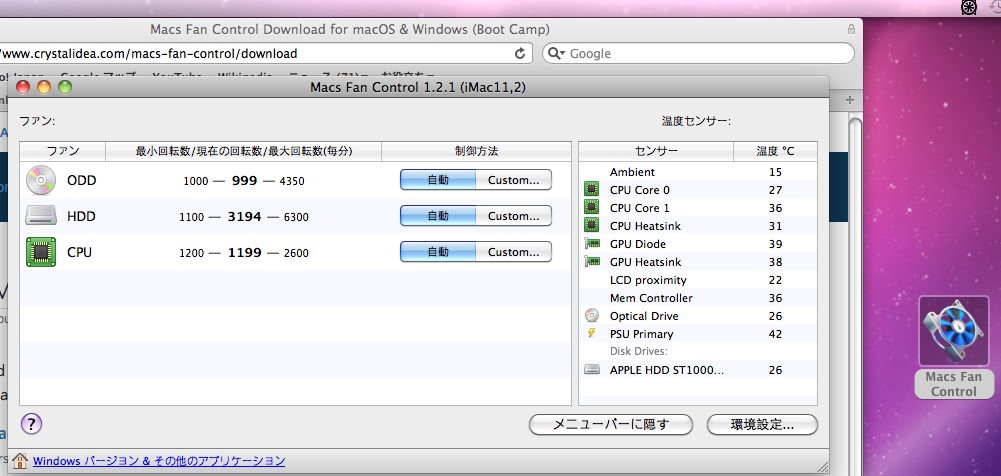Click the APPLE HDD ST1000 drive icon
1001x476 pixels.
point(592,369)
